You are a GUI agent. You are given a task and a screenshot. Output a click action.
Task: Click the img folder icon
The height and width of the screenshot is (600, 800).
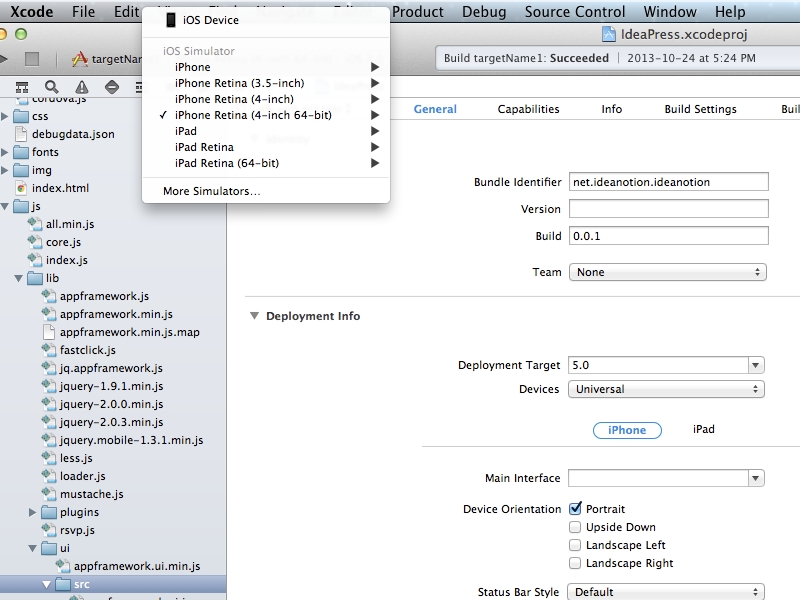(21, 170)
